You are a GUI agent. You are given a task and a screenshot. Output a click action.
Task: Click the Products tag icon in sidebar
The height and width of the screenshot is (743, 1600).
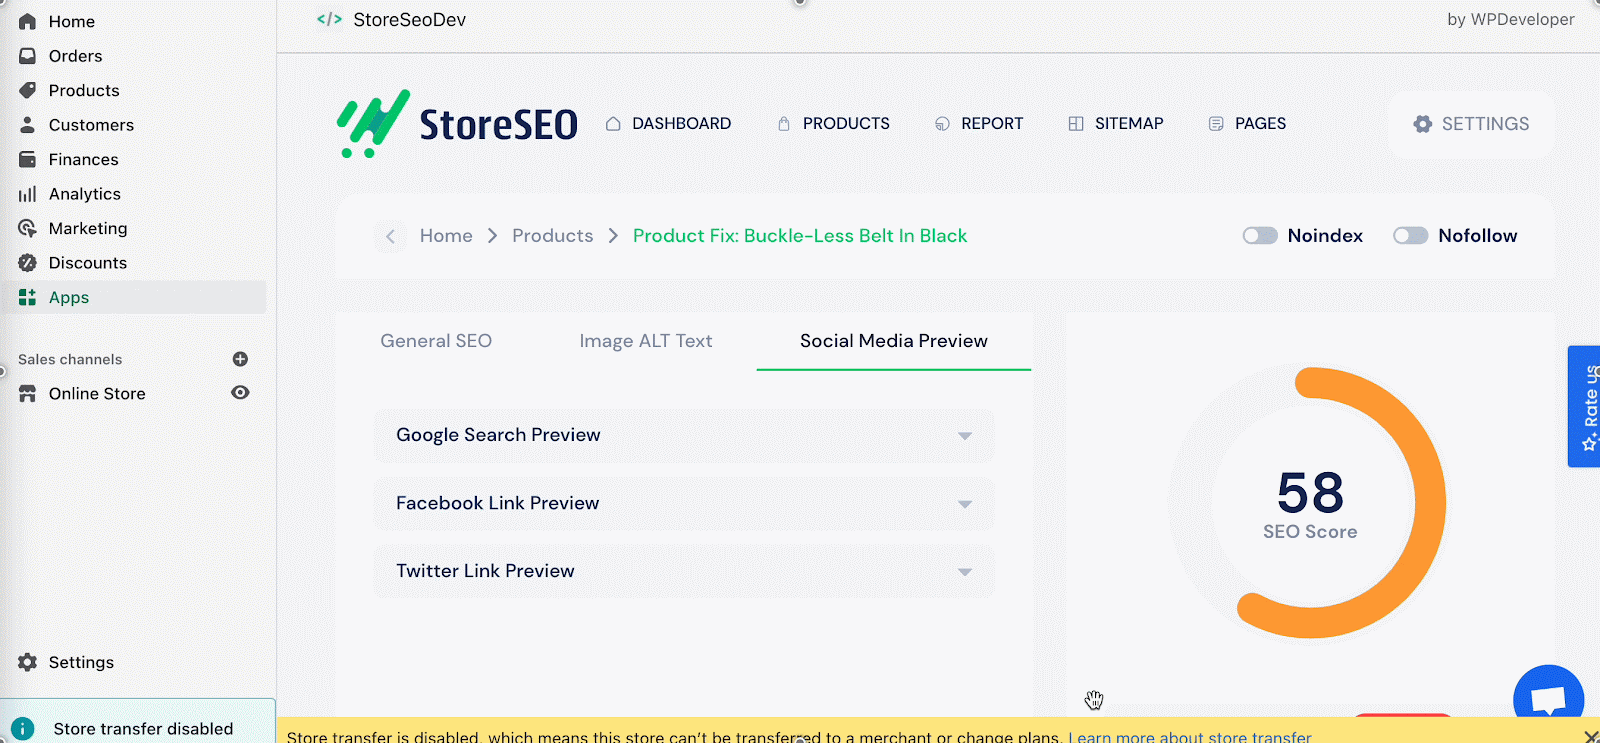27,90
